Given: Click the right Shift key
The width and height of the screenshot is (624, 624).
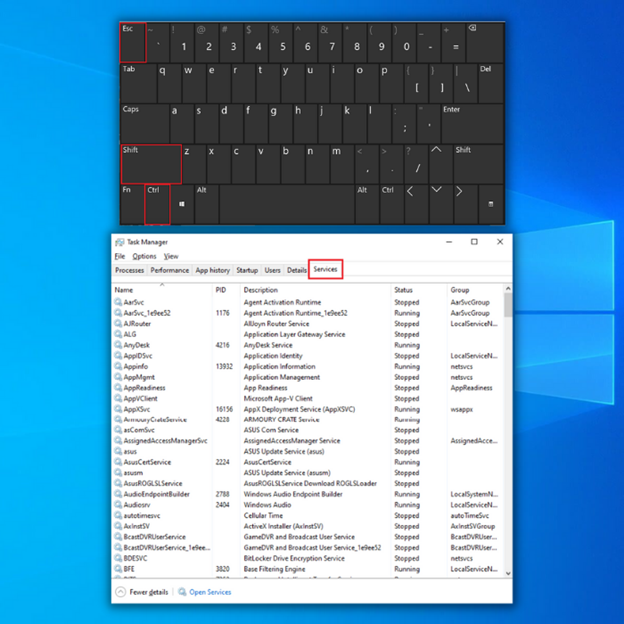Looking at the screenshot, I should [478, 164].
